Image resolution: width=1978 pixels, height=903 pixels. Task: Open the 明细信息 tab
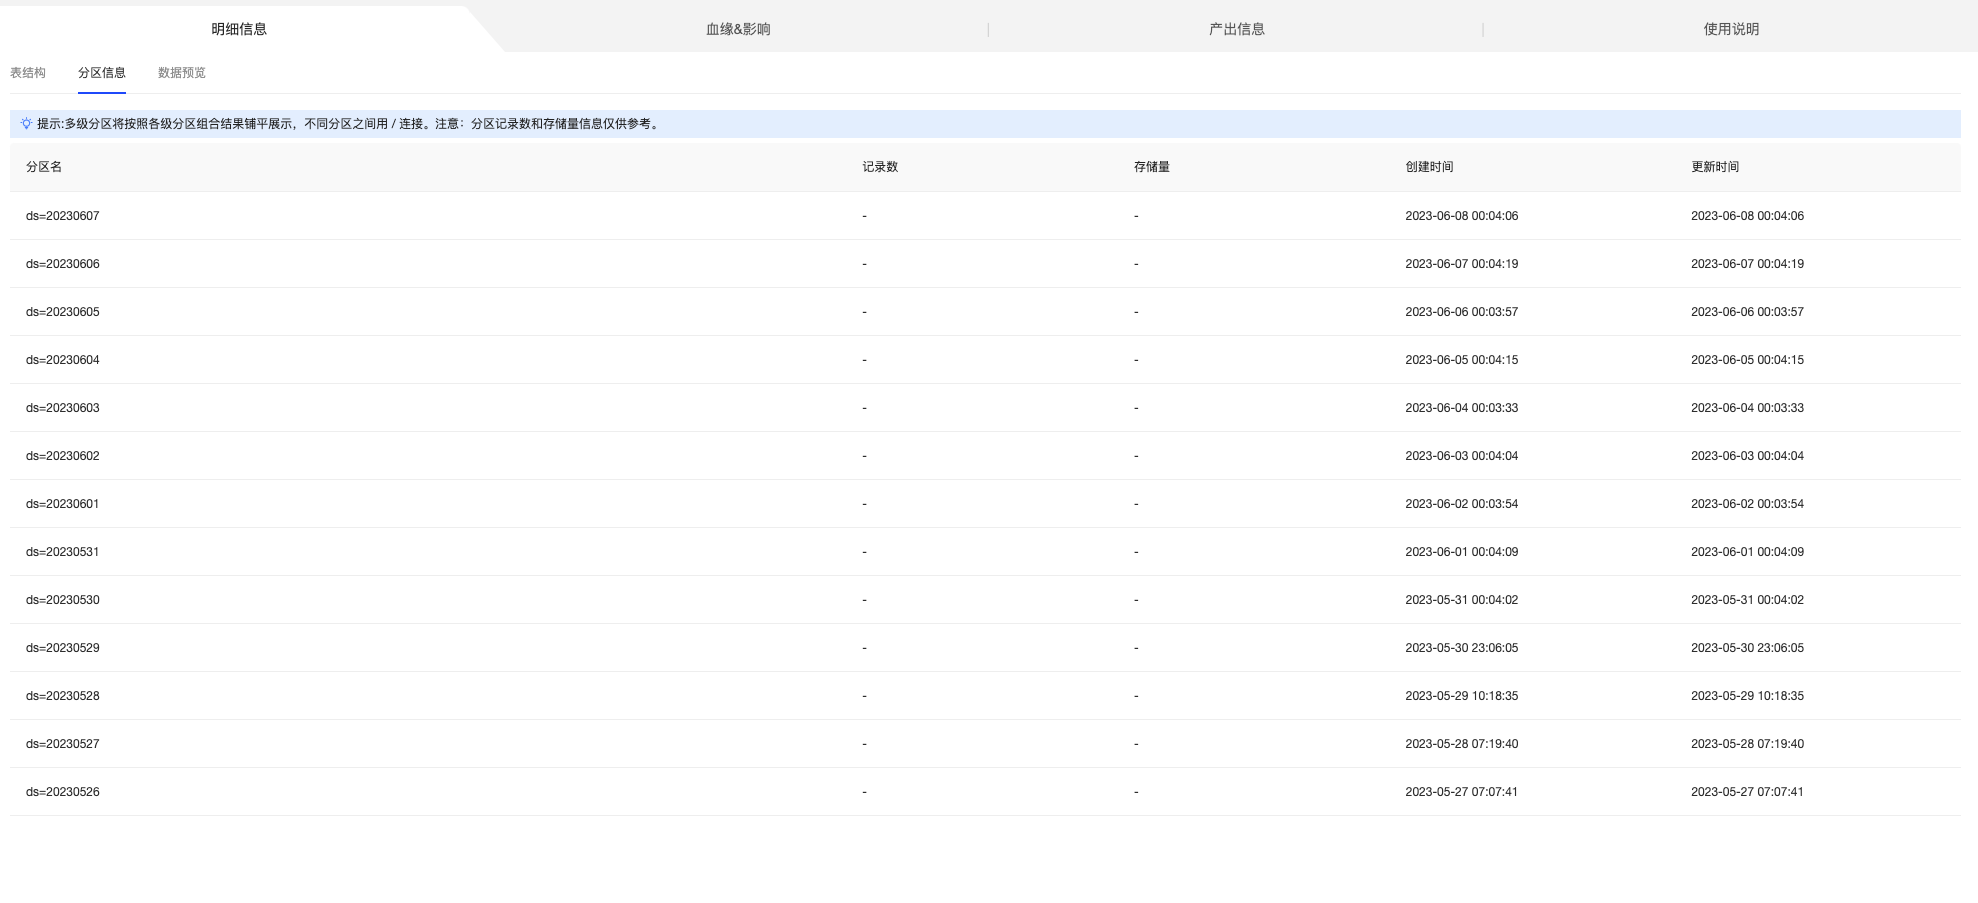point(239,29)
